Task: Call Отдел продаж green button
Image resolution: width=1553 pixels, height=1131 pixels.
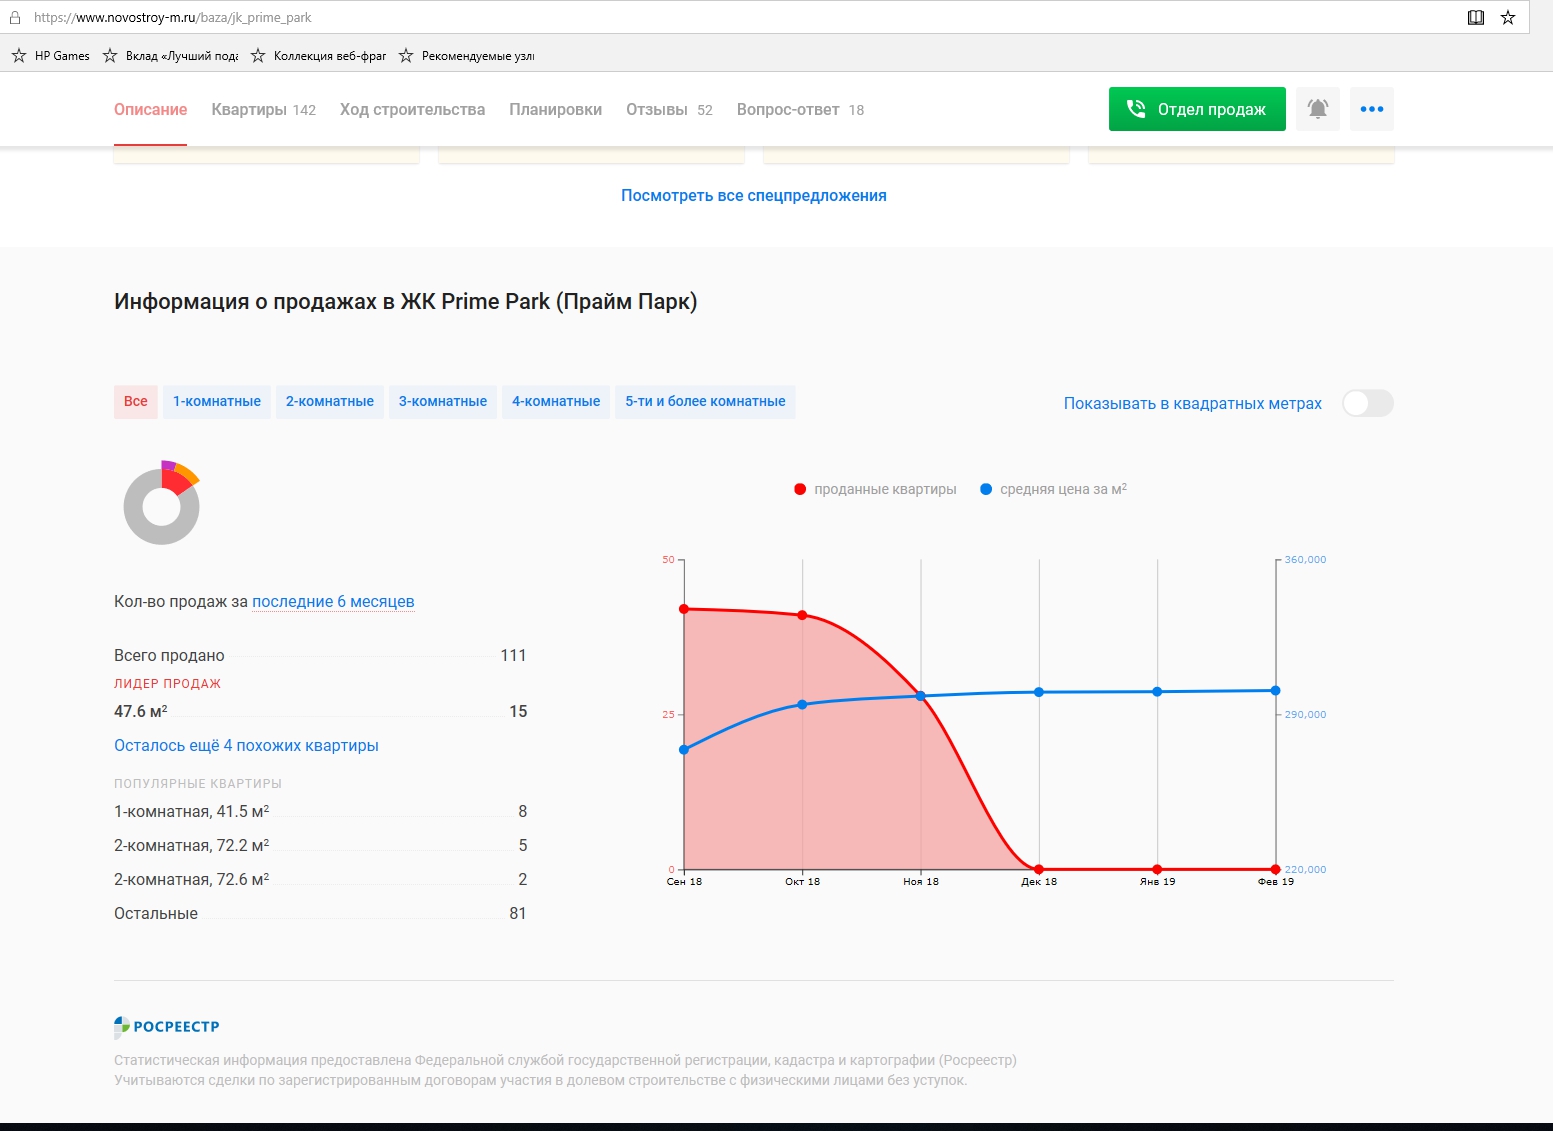Action: tap(1197, 109)
